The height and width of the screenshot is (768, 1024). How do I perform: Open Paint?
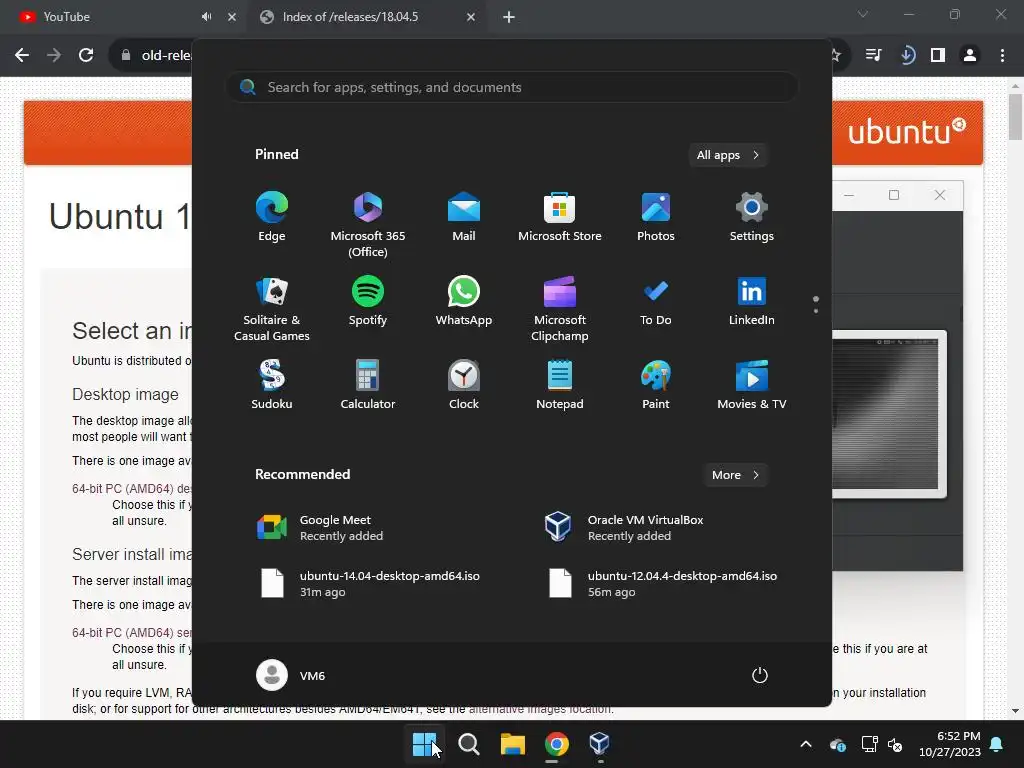pyautogui.click(x=656, y=385)
